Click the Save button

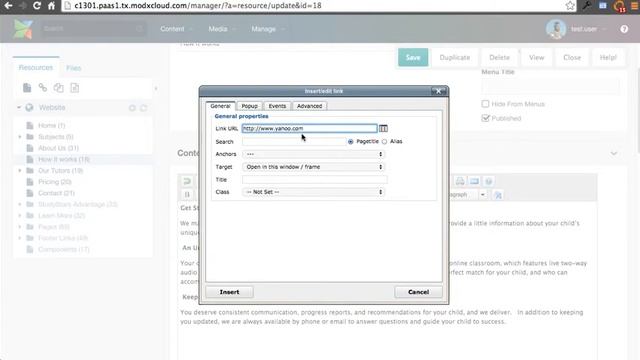(413, 58)
